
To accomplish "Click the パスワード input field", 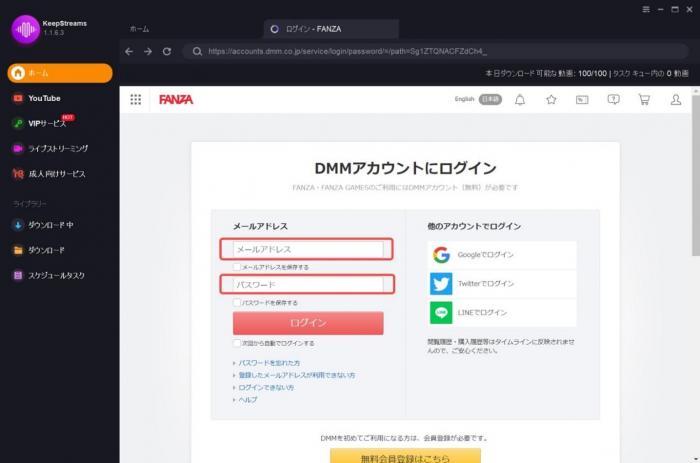I will [x=308, y=284].
